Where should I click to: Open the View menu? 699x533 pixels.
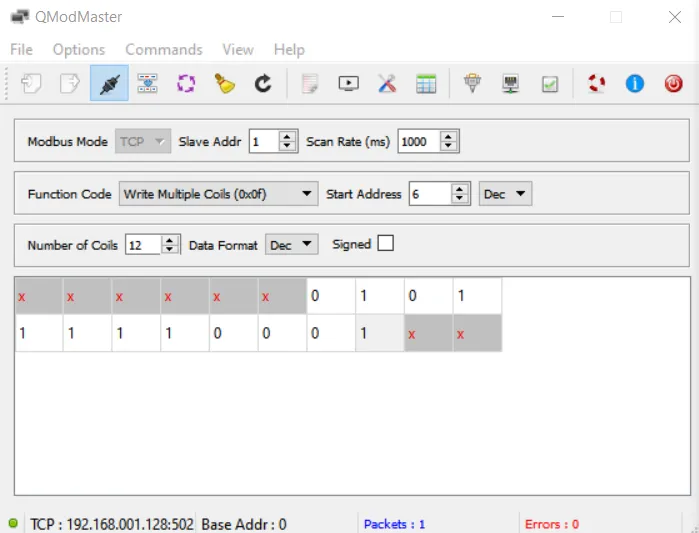pos(238,49)
